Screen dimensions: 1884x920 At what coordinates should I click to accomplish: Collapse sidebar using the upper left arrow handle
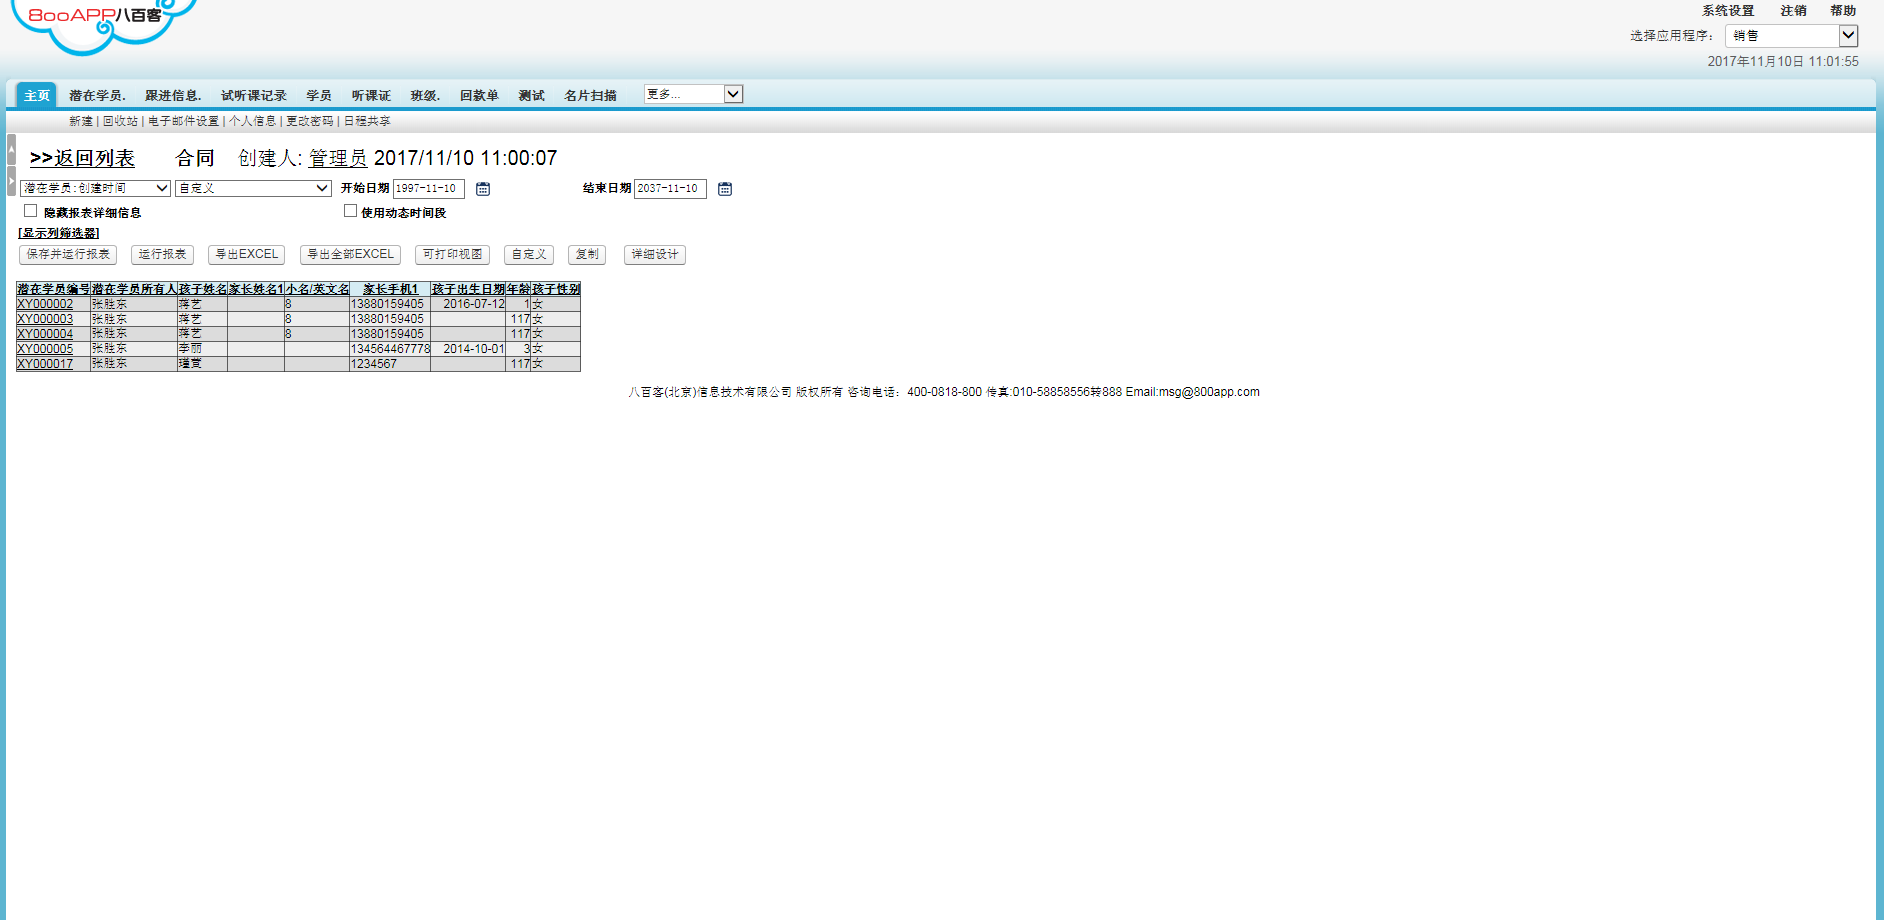pos(11,150)
